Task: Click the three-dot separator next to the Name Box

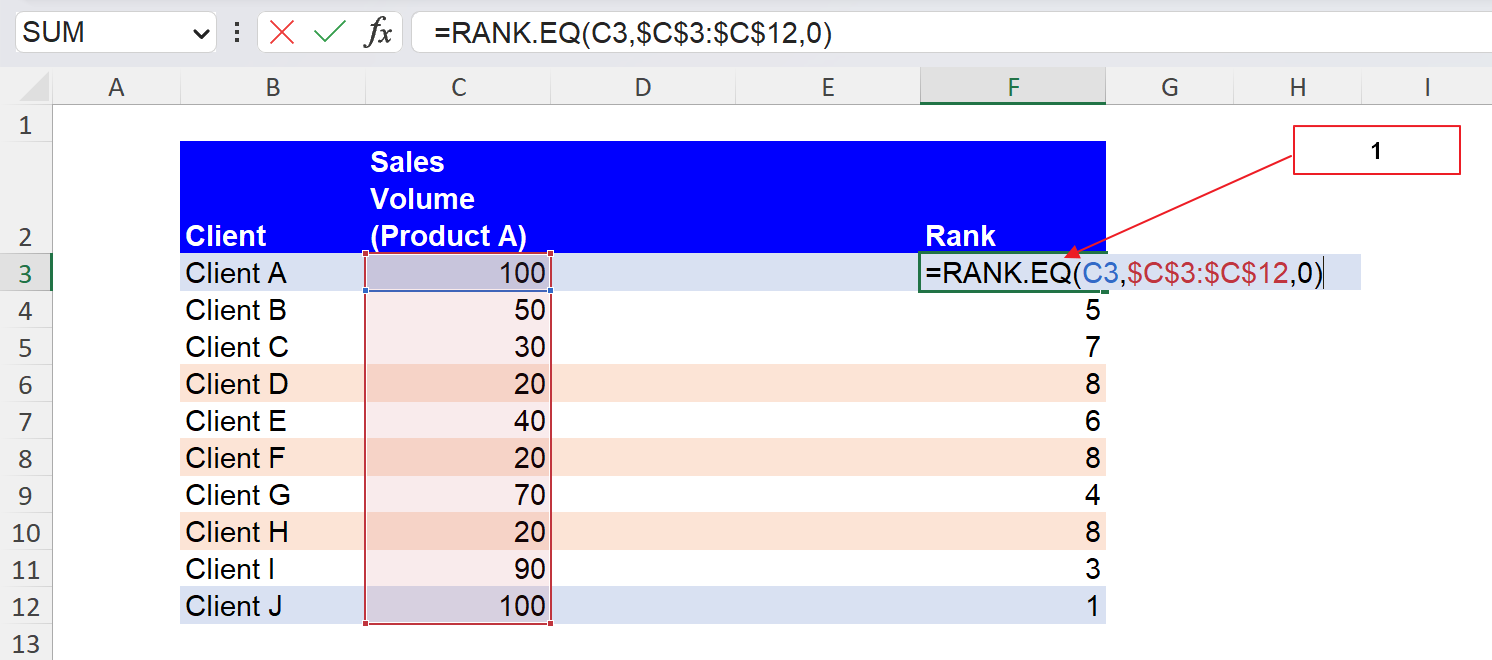Action: click(236, 31)
